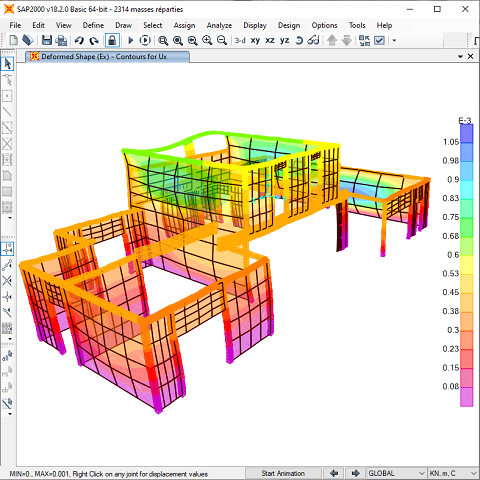Switch to the xy plane view

(x=255, y=40)
